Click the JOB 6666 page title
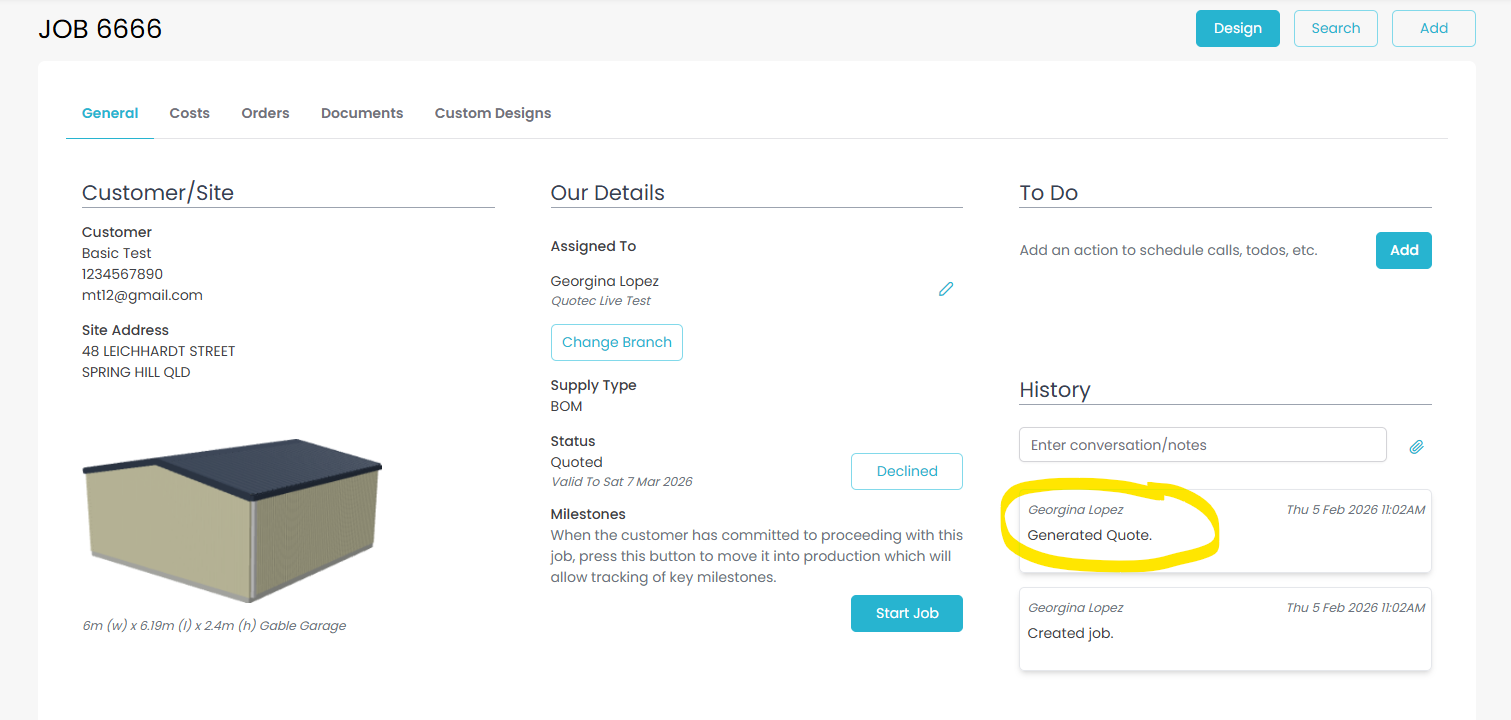Viewport: 1511px width, 720px height. pyautogui.click(x=100, y=29)
